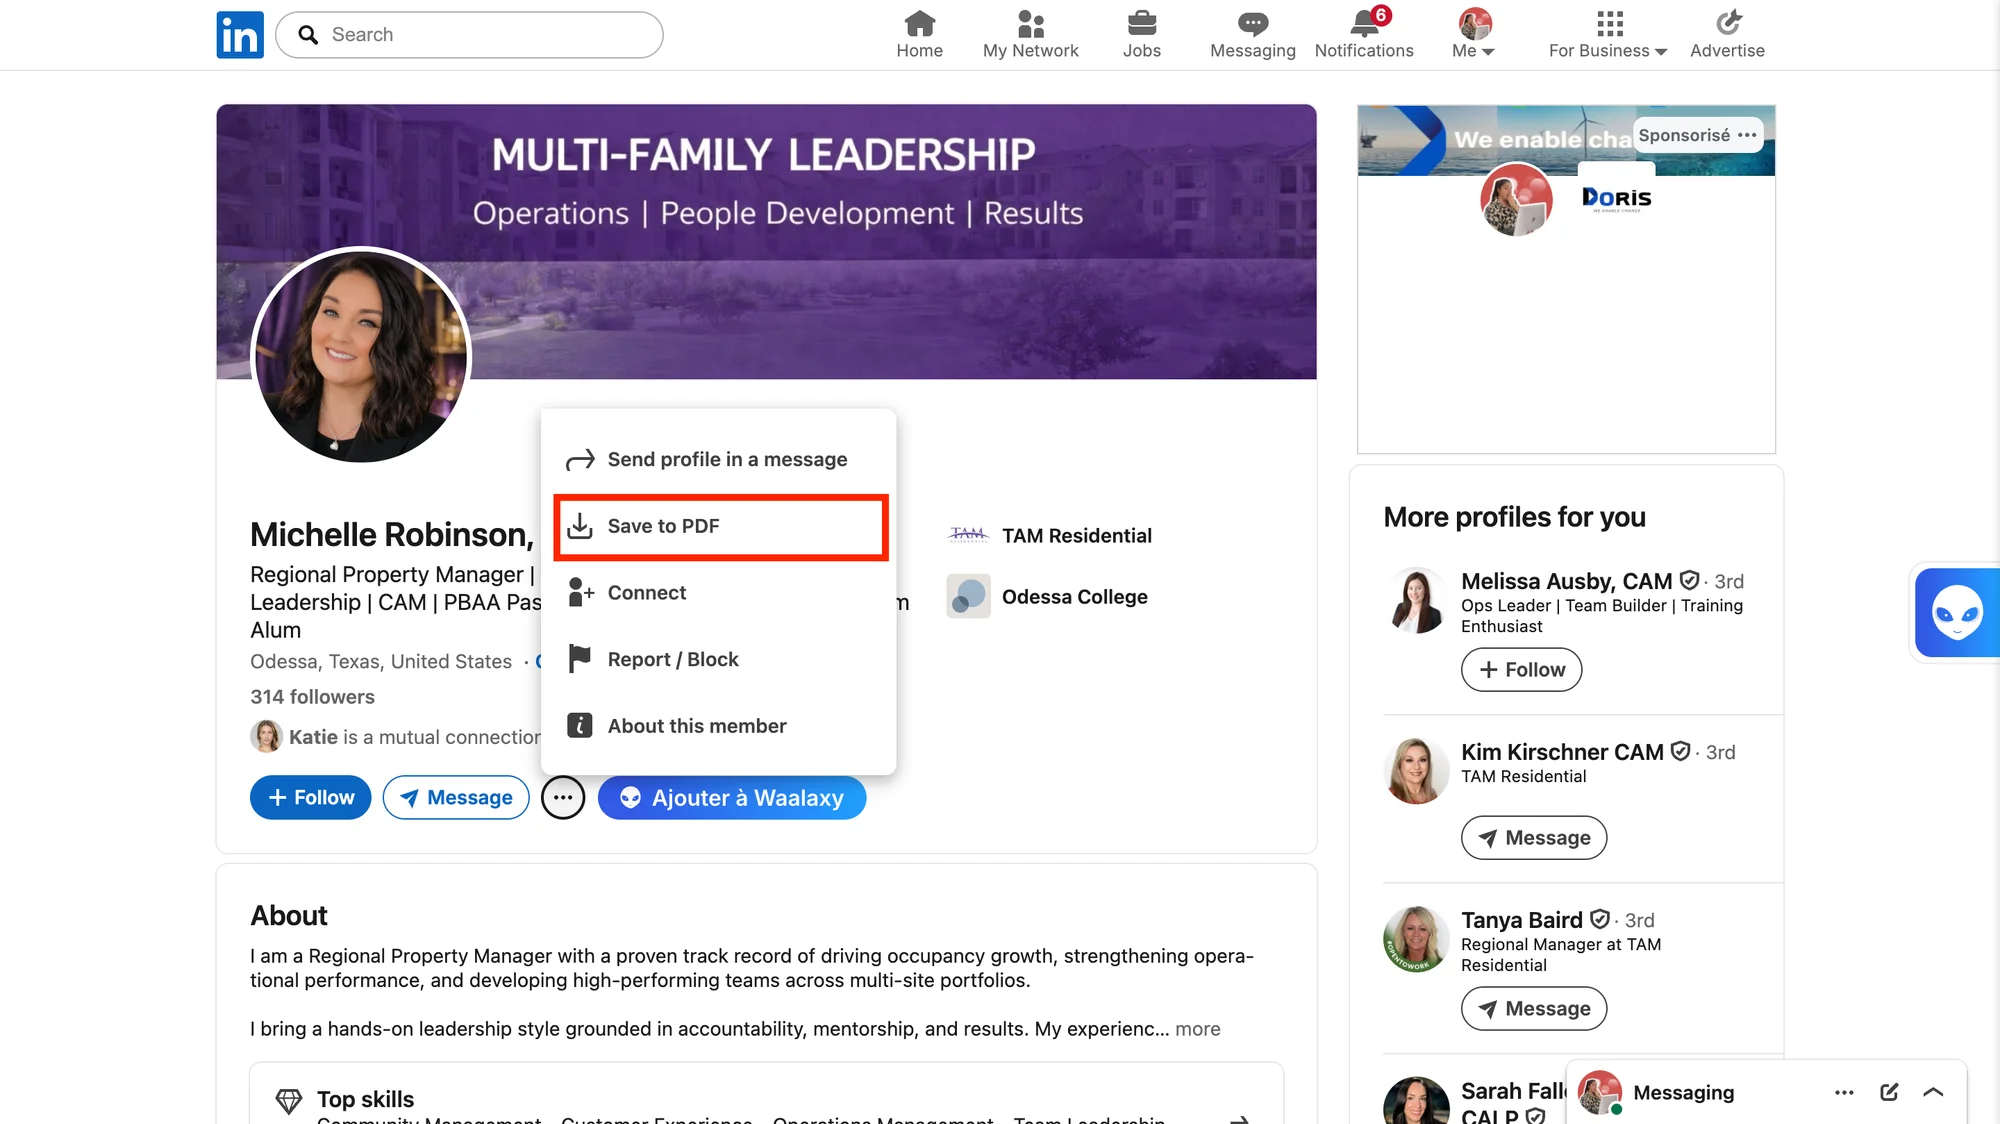Open Messaging overlay options dots
This screenshot has height=1124, width=2000.
click(1844, 1092)
